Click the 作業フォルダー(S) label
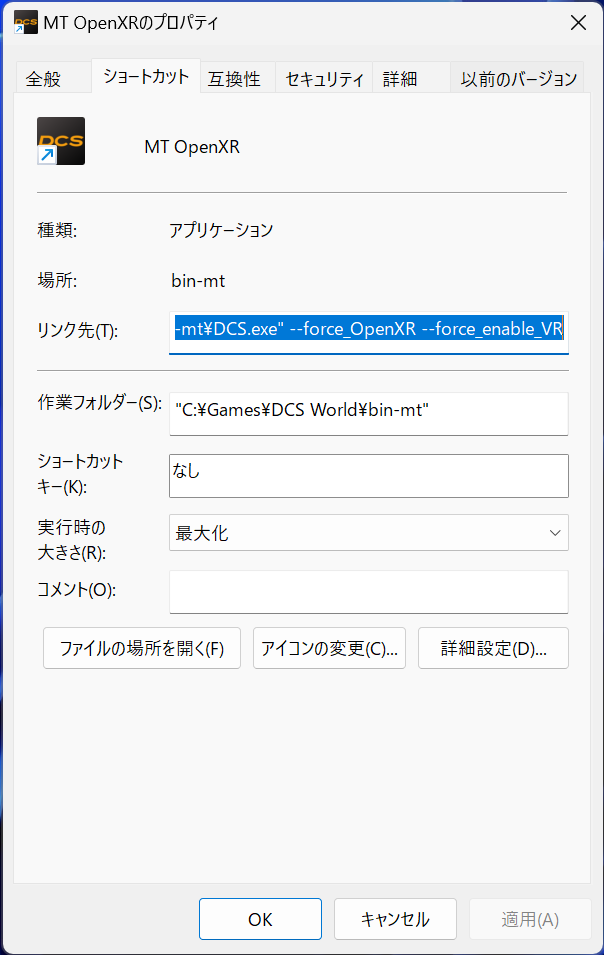 tap(100, 403)
